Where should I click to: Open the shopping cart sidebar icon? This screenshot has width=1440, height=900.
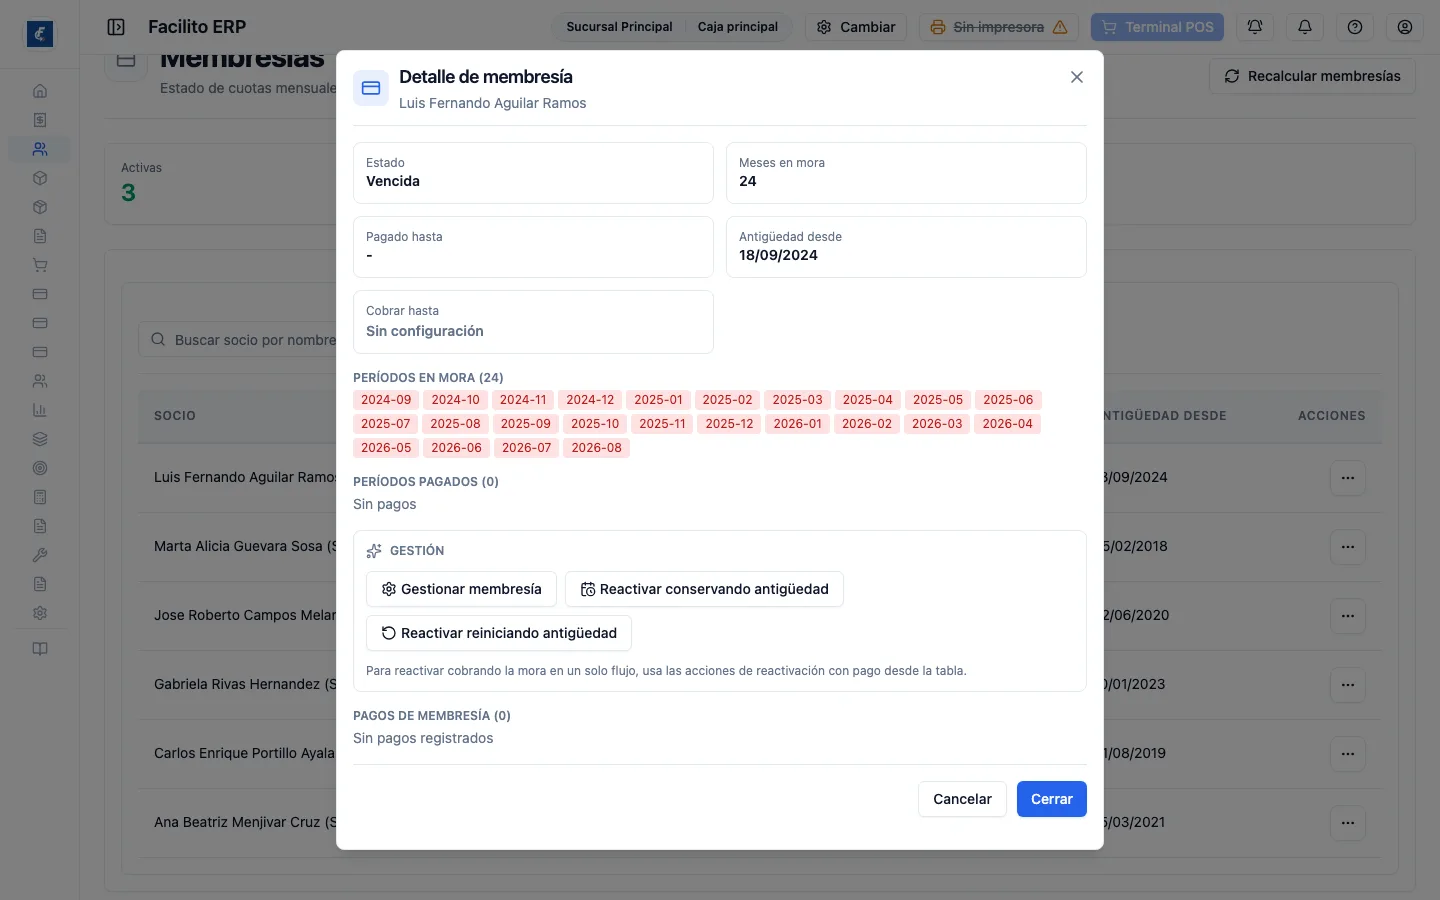click(40, 265)
